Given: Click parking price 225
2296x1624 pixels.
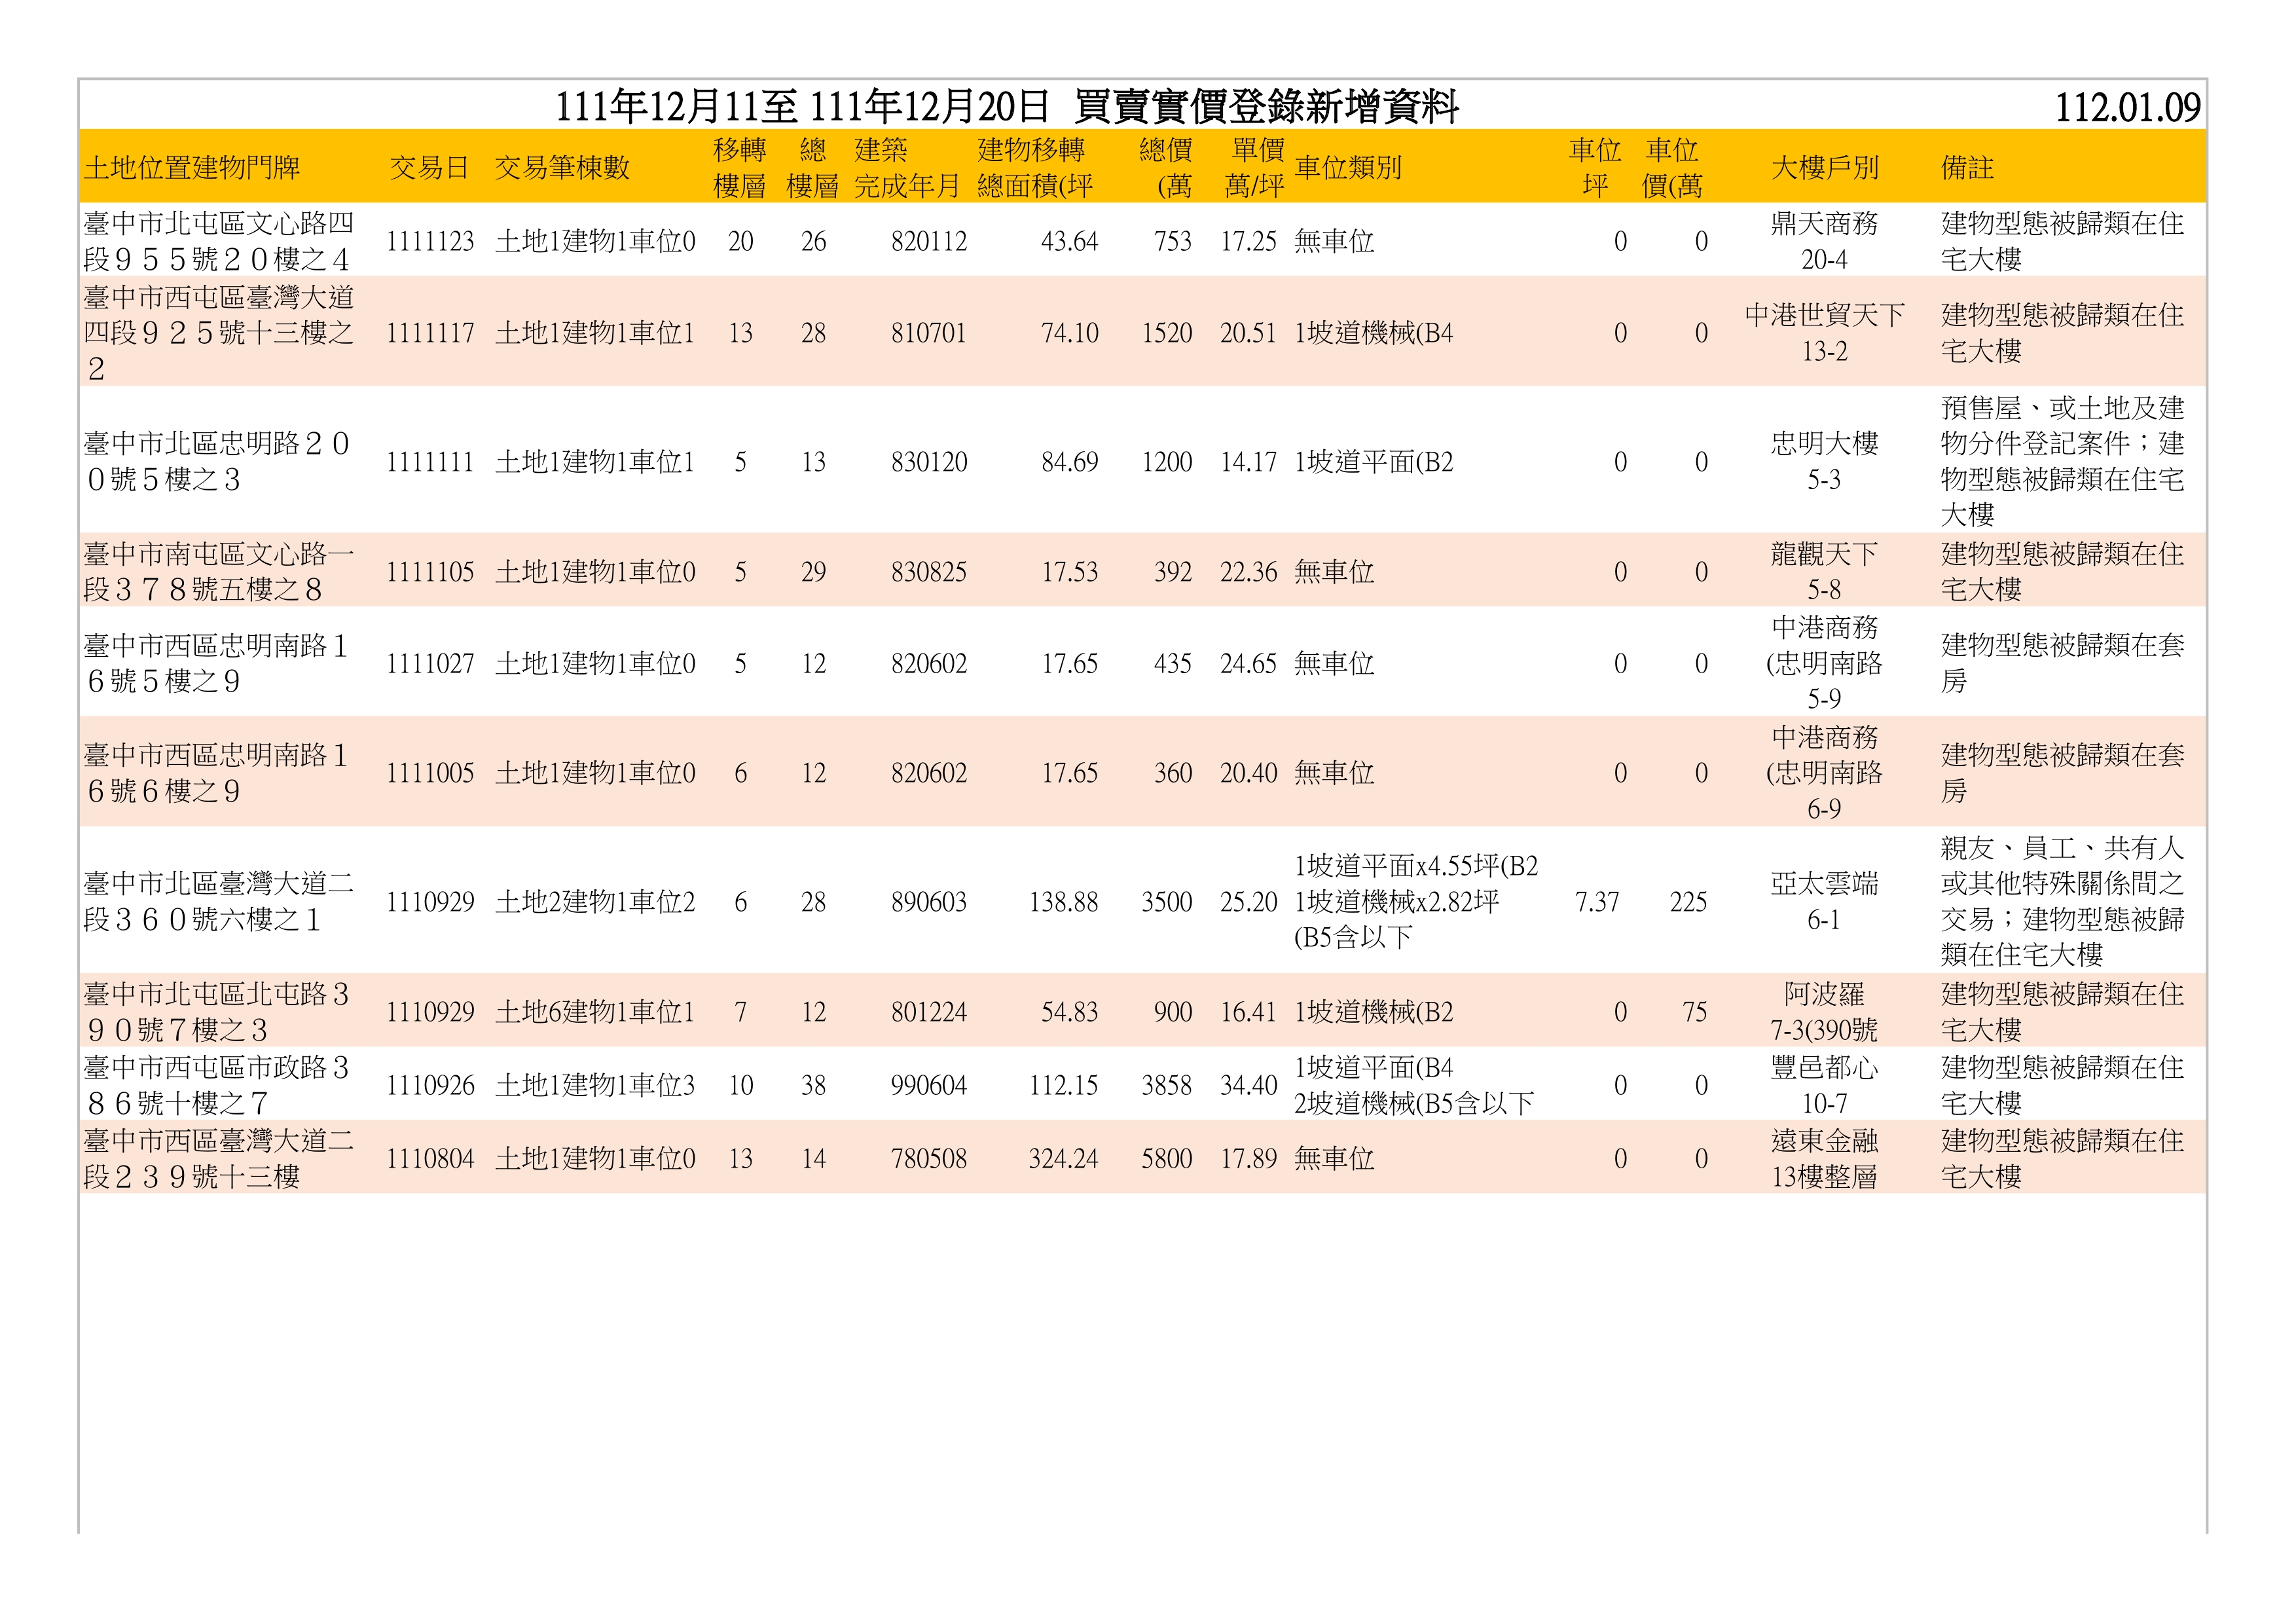Looking at the screenshot, I should pos(1688,902).
